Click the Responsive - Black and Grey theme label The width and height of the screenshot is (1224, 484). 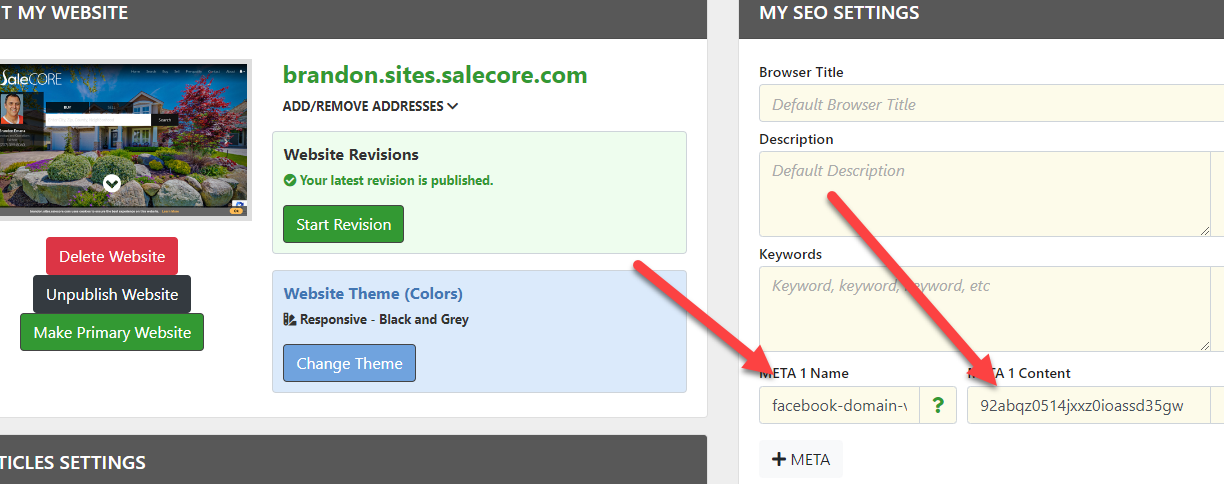(x=384, y=320)
